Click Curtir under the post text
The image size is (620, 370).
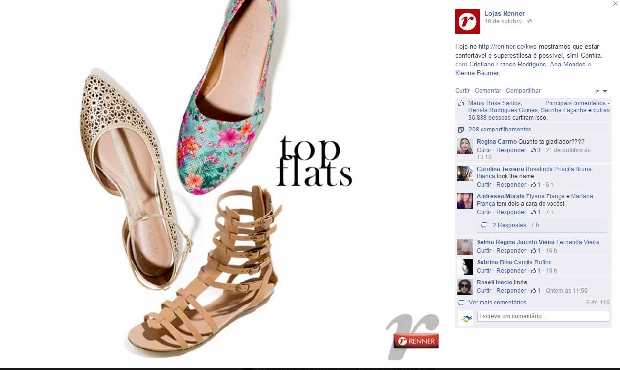(x=462, y=91)
